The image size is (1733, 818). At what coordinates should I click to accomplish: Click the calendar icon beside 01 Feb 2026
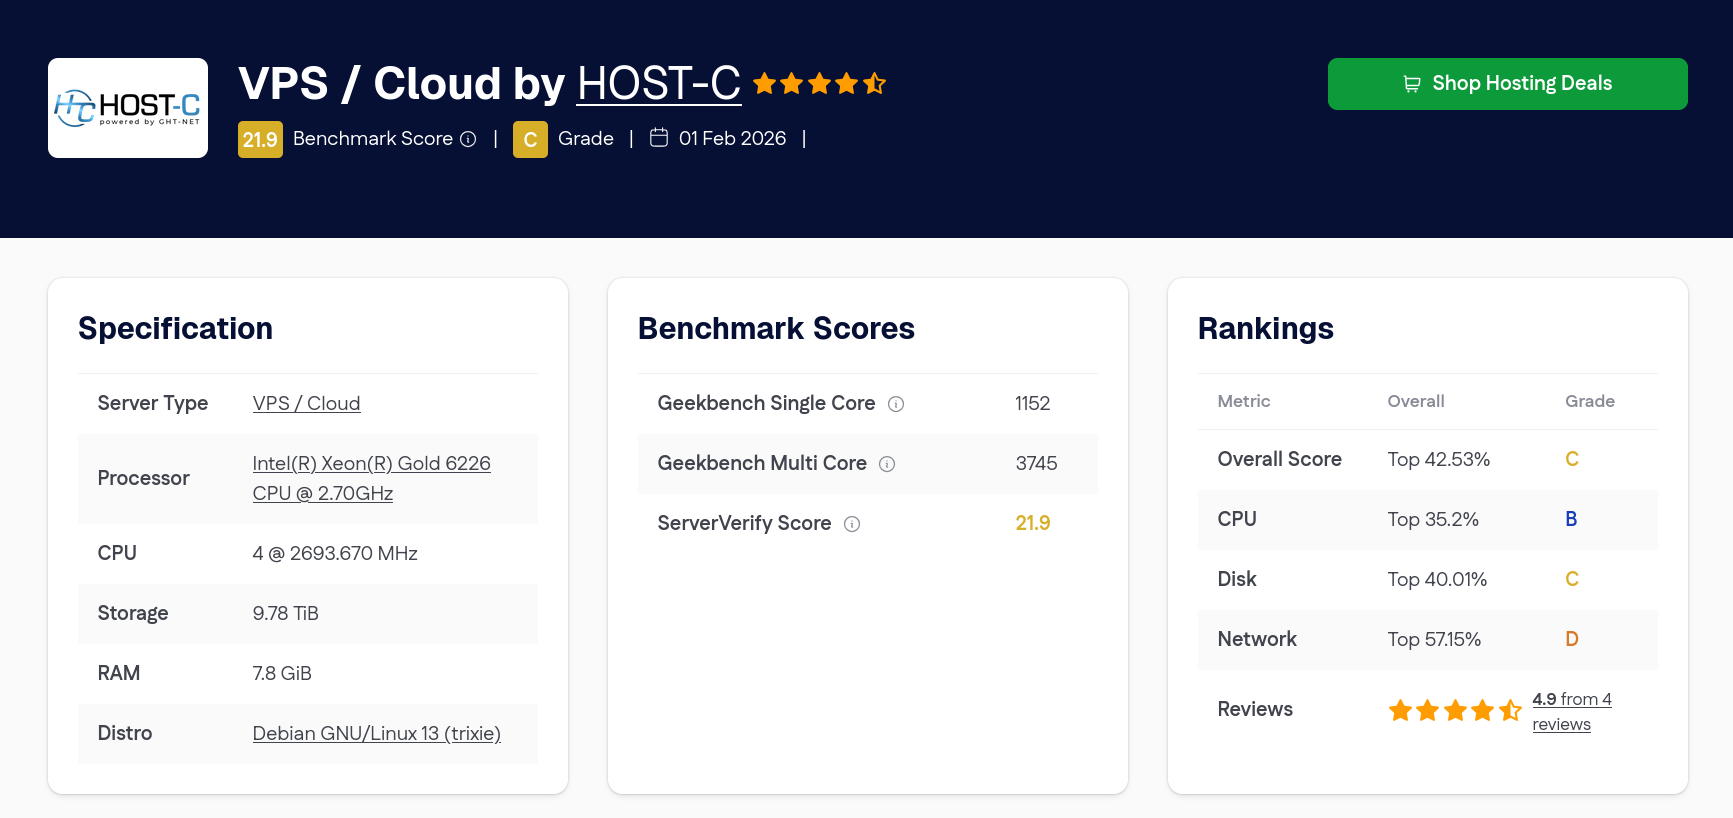pyautogui.click(x=659, y=138)
